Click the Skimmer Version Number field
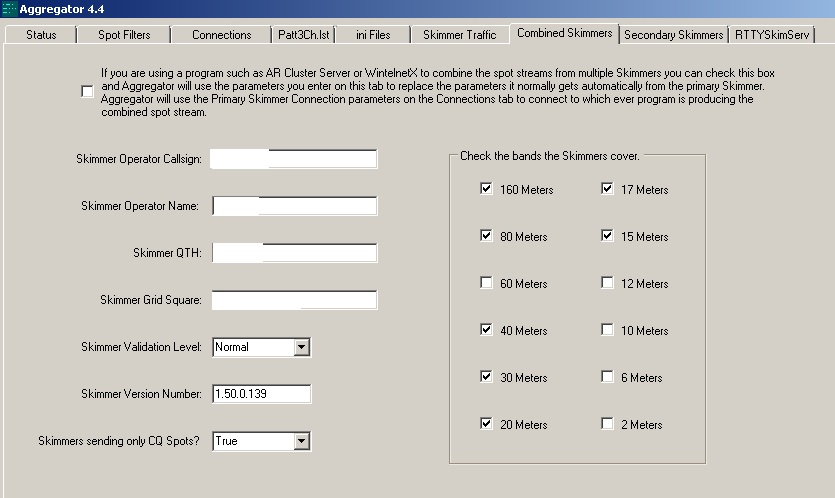835x498 pixels. click(262, 394)
